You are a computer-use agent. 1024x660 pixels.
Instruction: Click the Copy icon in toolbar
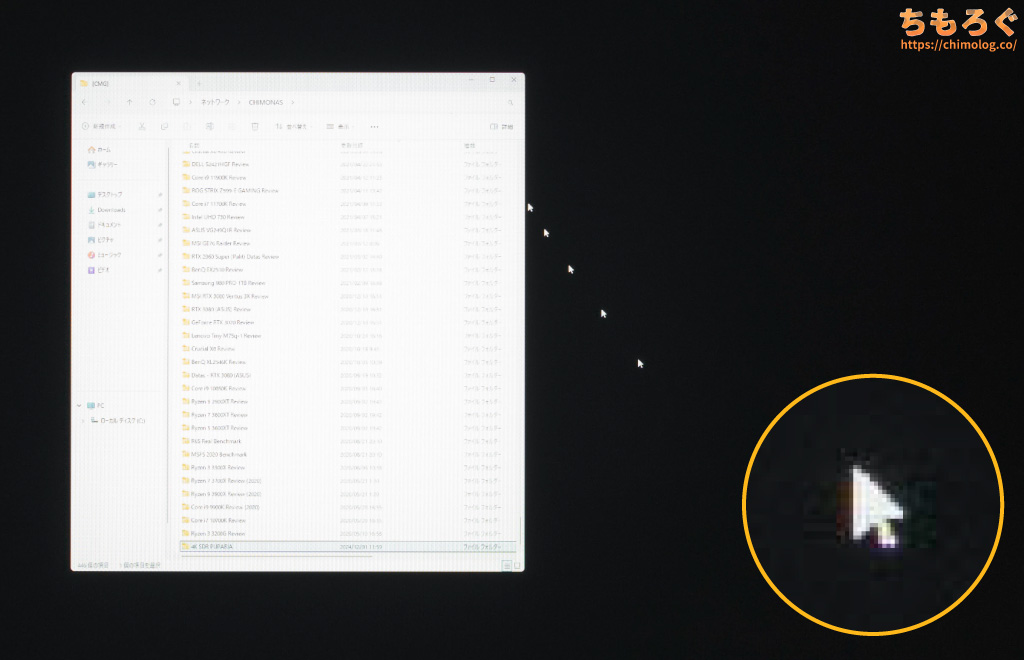click(163, 127)
